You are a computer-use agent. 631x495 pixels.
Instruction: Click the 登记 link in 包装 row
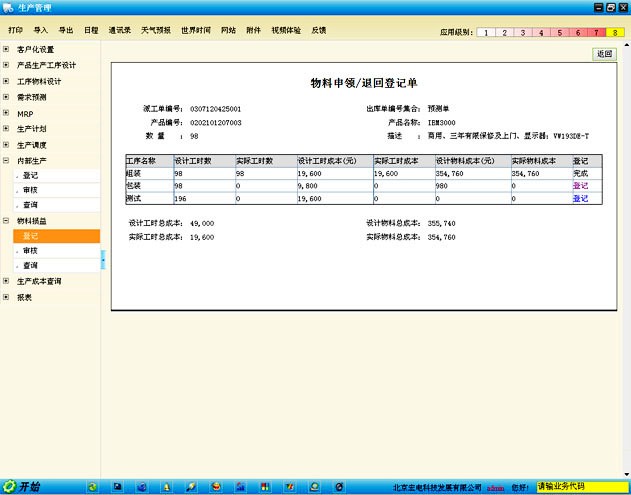point(580,186)
